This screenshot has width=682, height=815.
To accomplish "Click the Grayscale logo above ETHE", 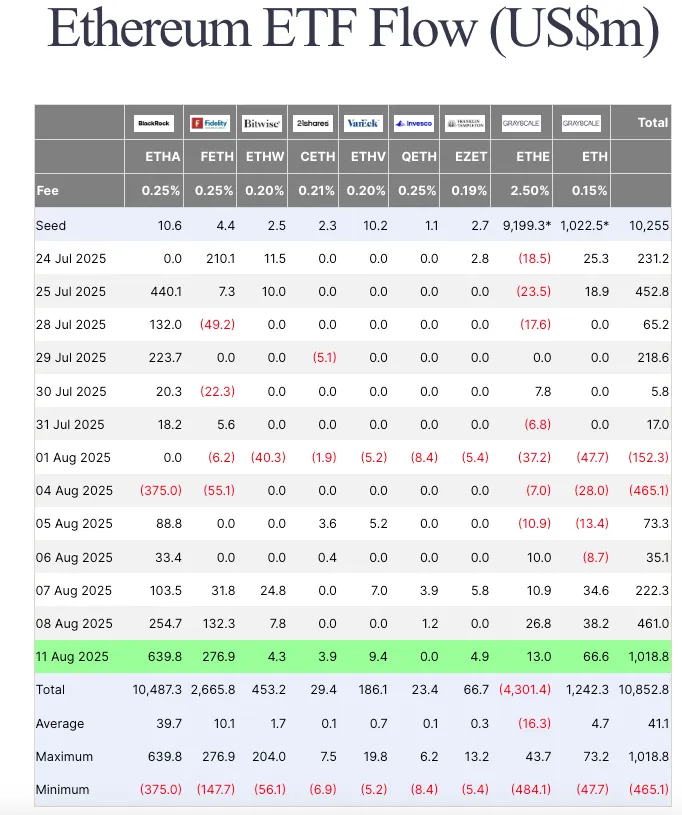I will (527, 124).
